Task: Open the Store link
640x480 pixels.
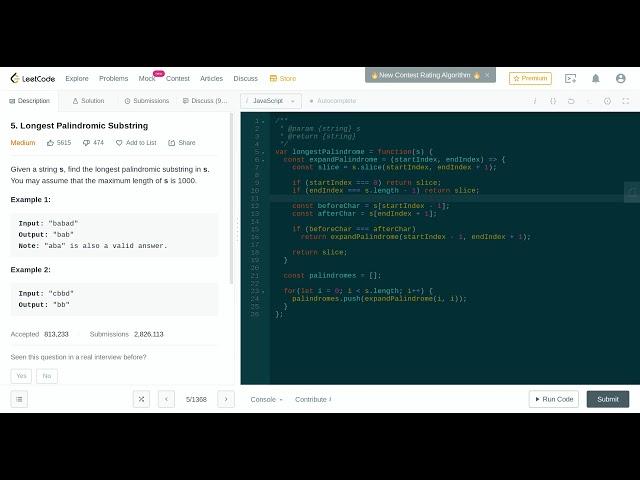Action: 283,78
